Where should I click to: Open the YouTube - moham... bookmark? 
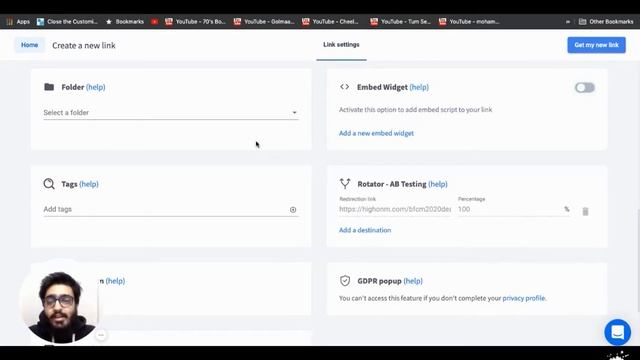tap(469, 22)
